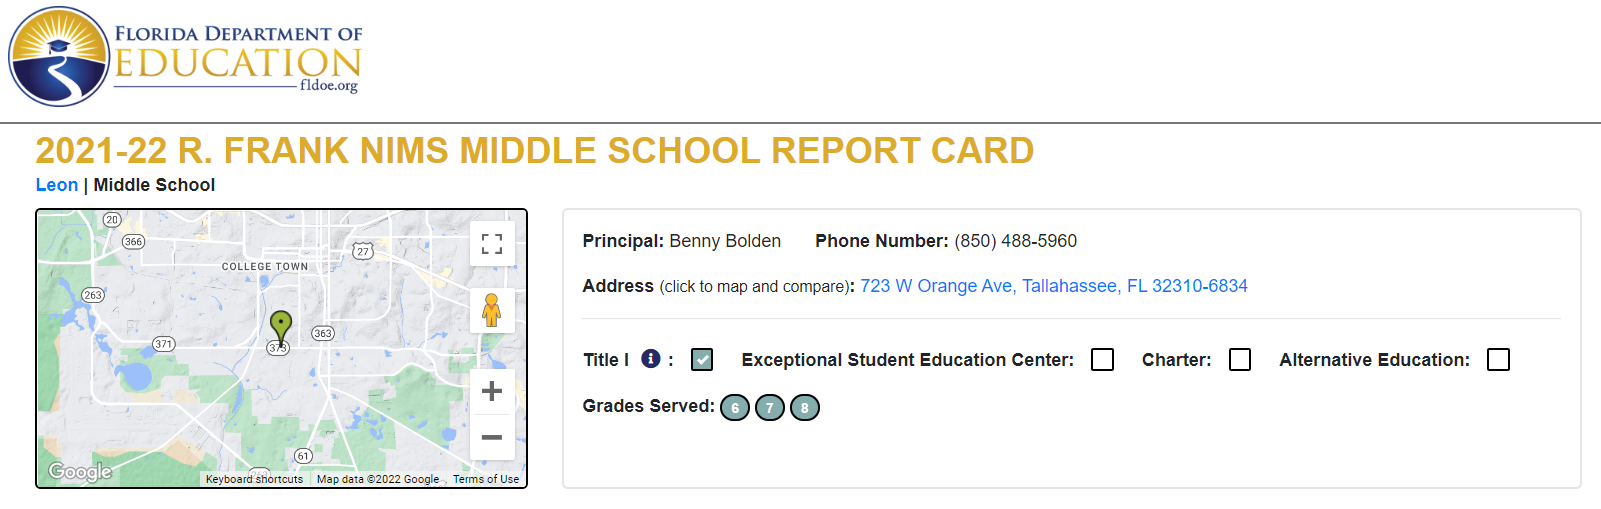
Task: Zoom out the map with minus button
Action: coord(492,437)
